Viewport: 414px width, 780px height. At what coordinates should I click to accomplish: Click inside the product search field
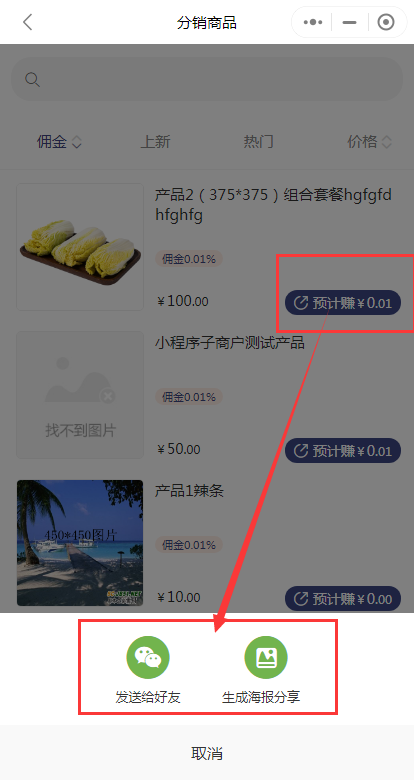(x=207, y=80)
